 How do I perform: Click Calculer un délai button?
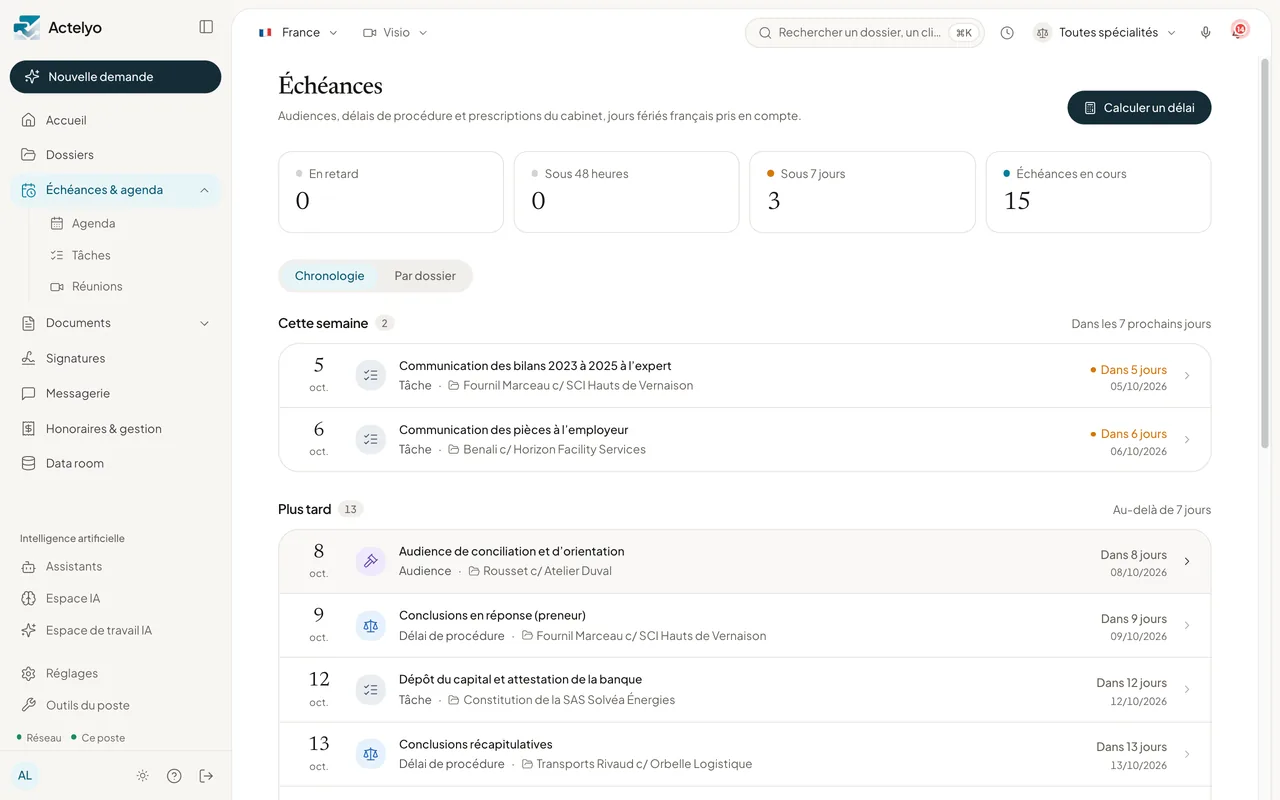click(x=1139, y=108)
